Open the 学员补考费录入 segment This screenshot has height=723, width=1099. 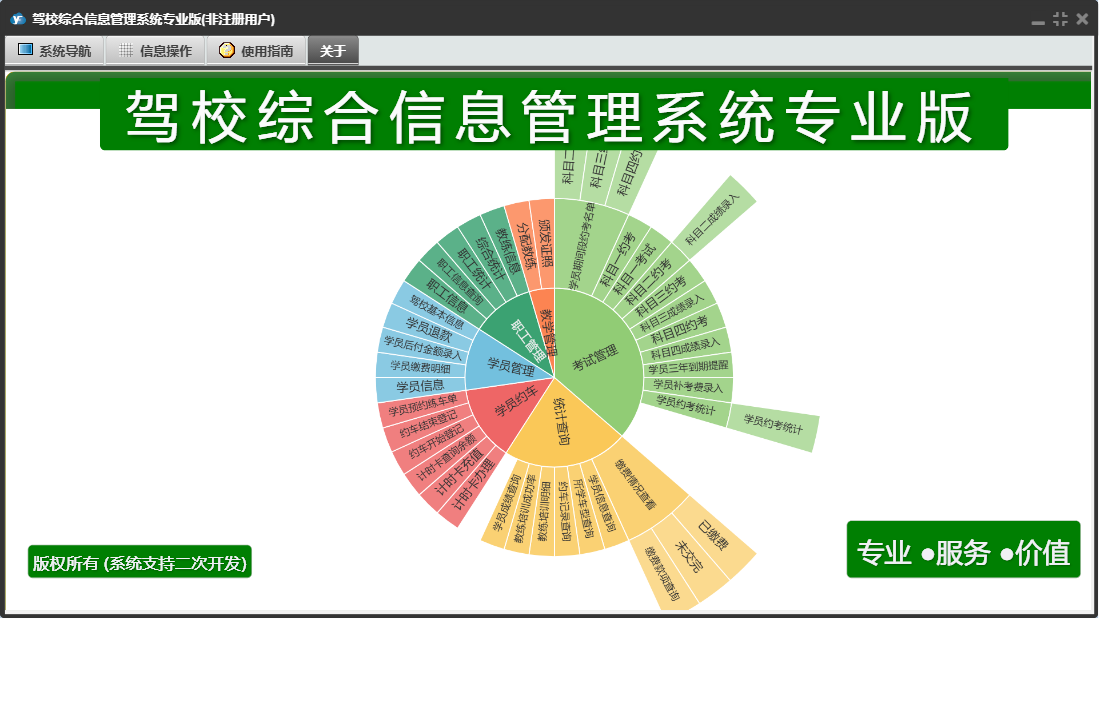coord(688,386)
